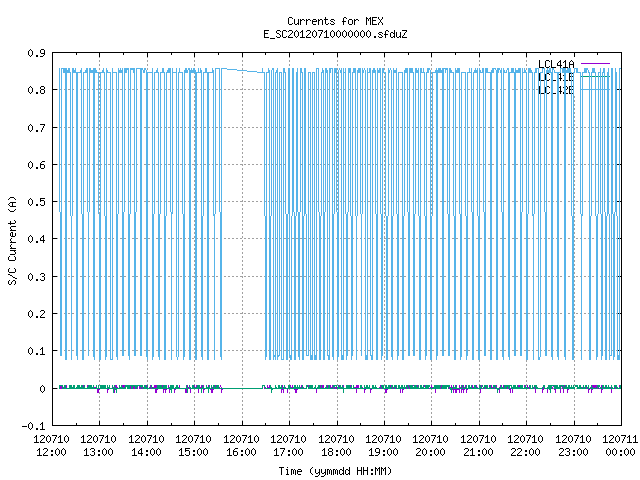Select the file name 'E_SC20120710000000.sfduZ' subtitle

335,34
